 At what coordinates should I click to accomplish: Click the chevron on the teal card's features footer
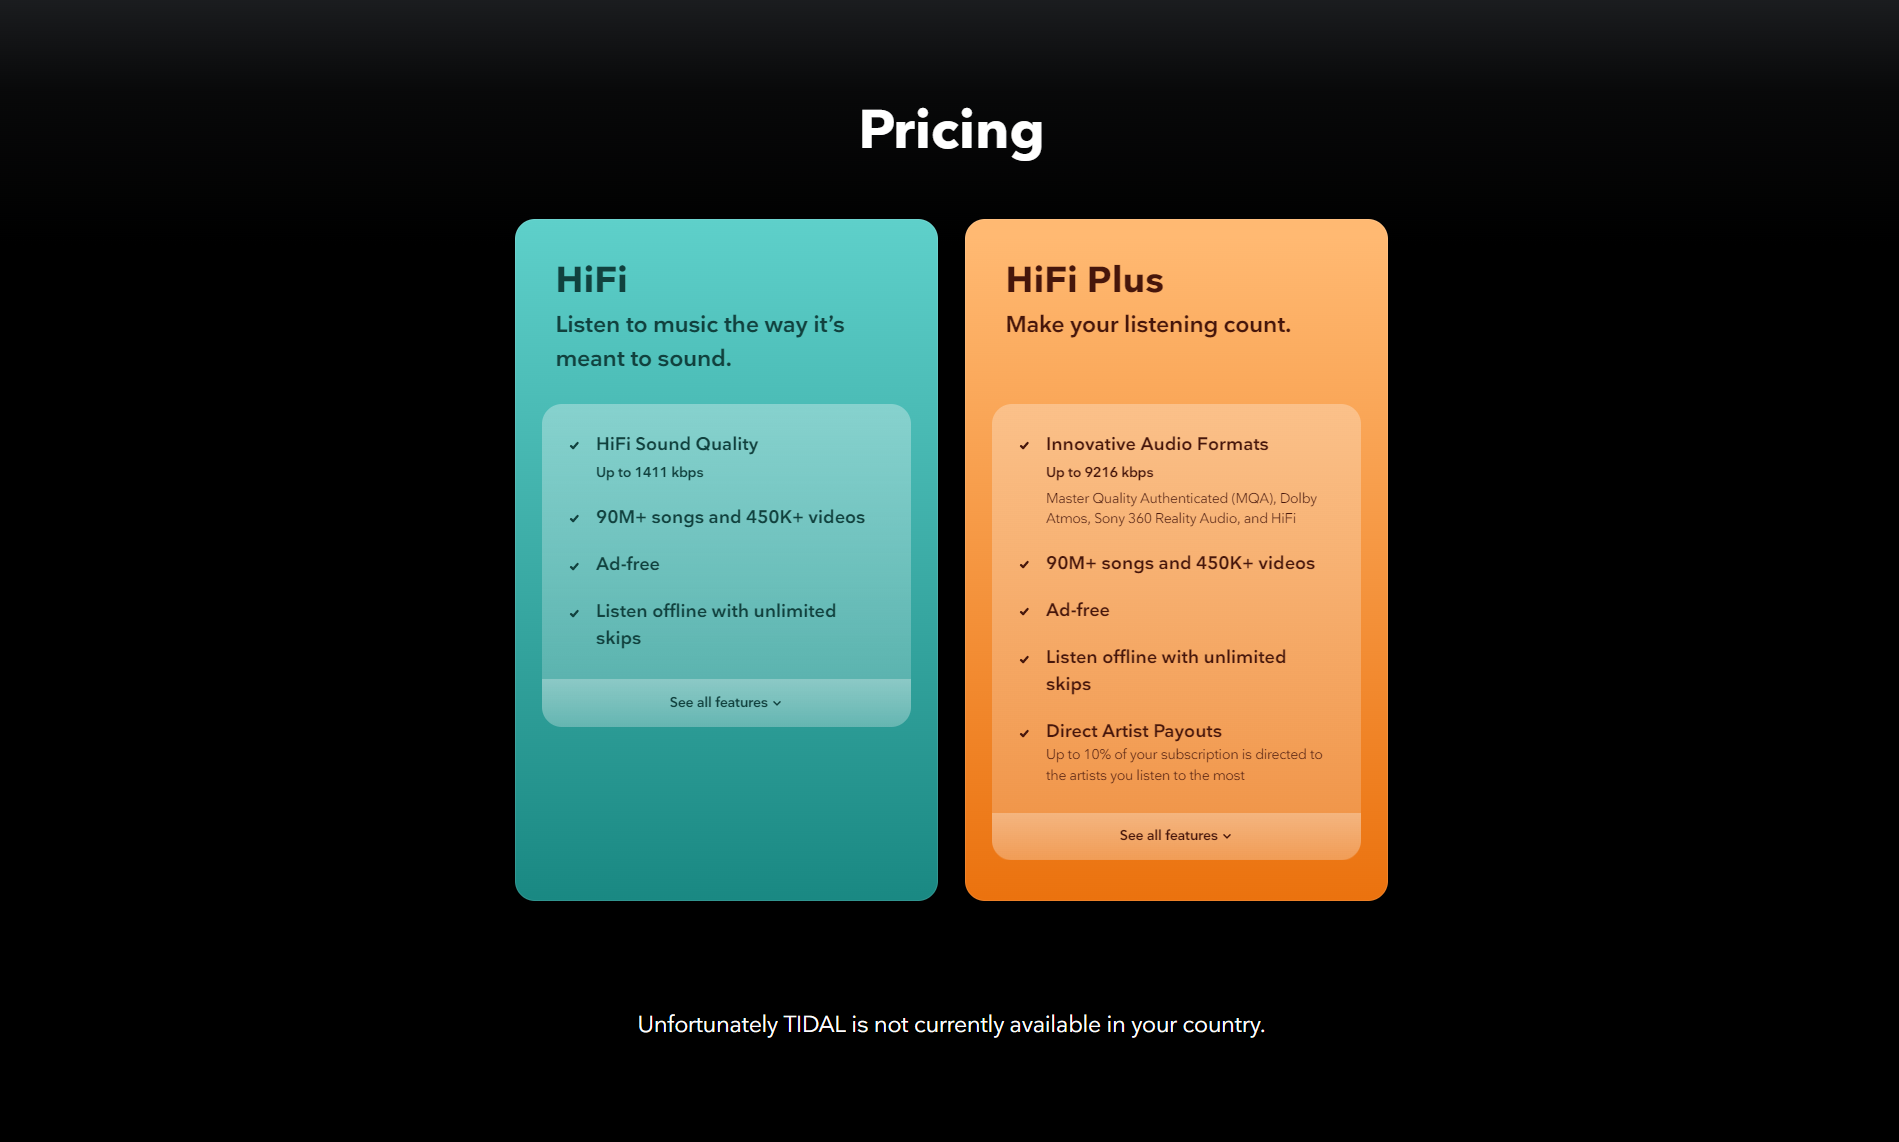[x=779, y=703]
